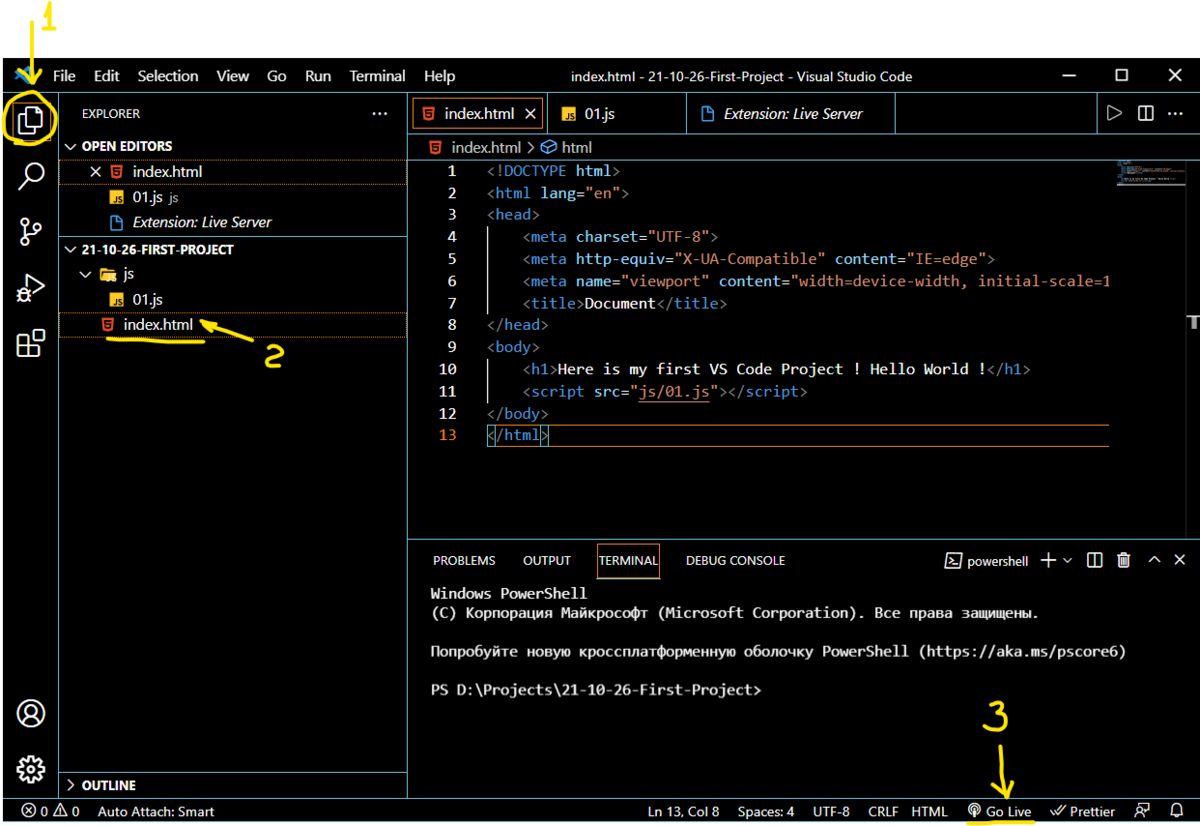
Task: Open the Extensions view
Action: [30, 344]
